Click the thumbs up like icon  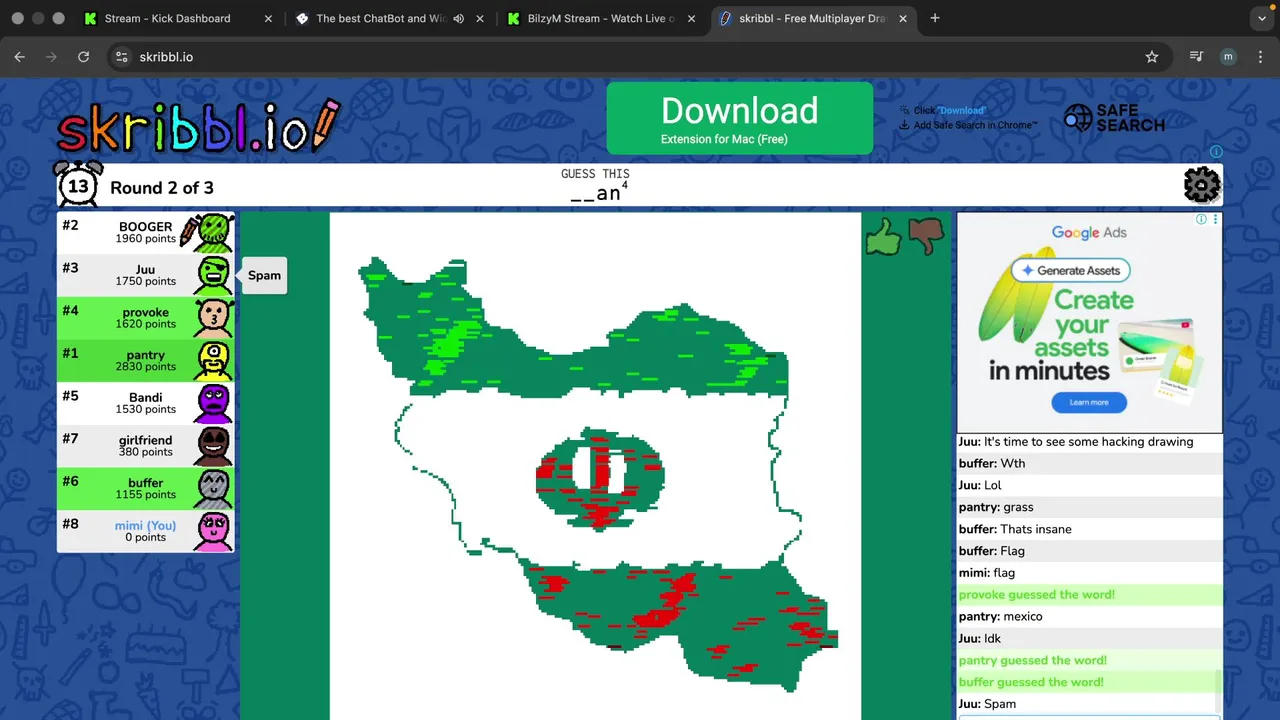pyautogui.click(x=884, y=238)
